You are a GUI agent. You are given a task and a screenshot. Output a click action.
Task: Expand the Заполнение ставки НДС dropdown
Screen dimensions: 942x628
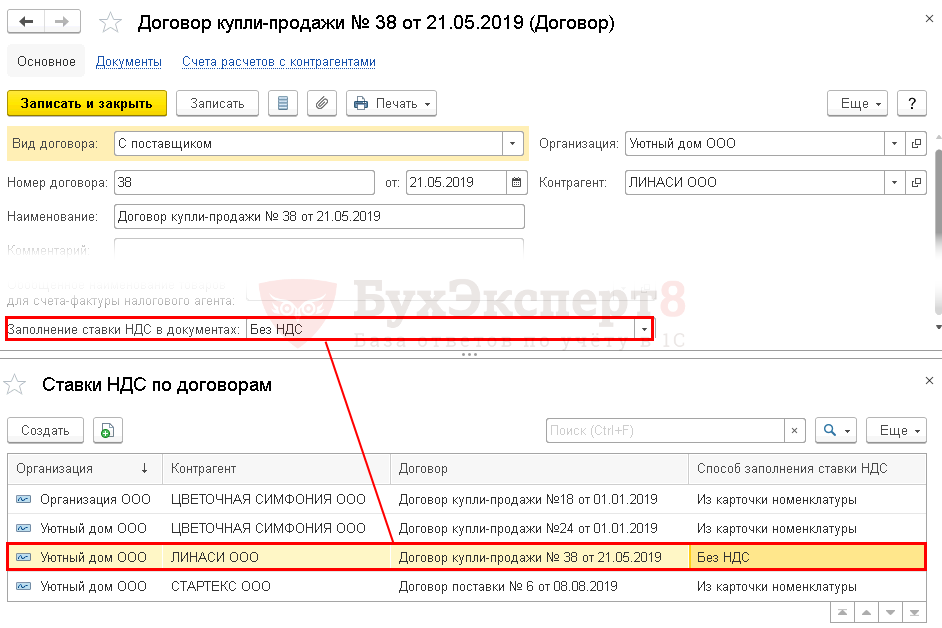[644, 329]
